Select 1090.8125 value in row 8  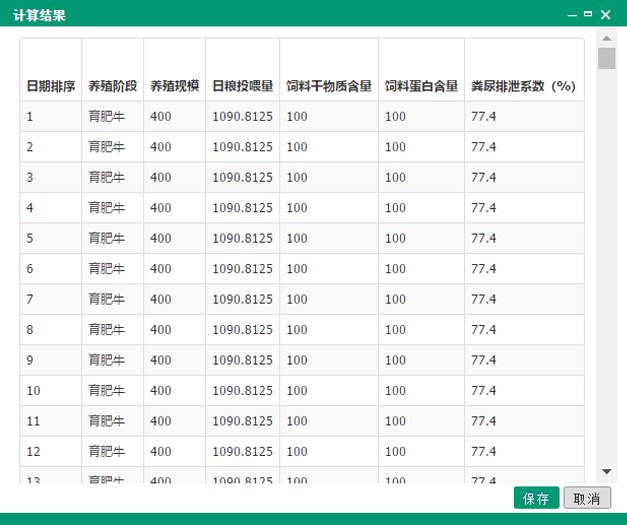[x=242, y=329]
